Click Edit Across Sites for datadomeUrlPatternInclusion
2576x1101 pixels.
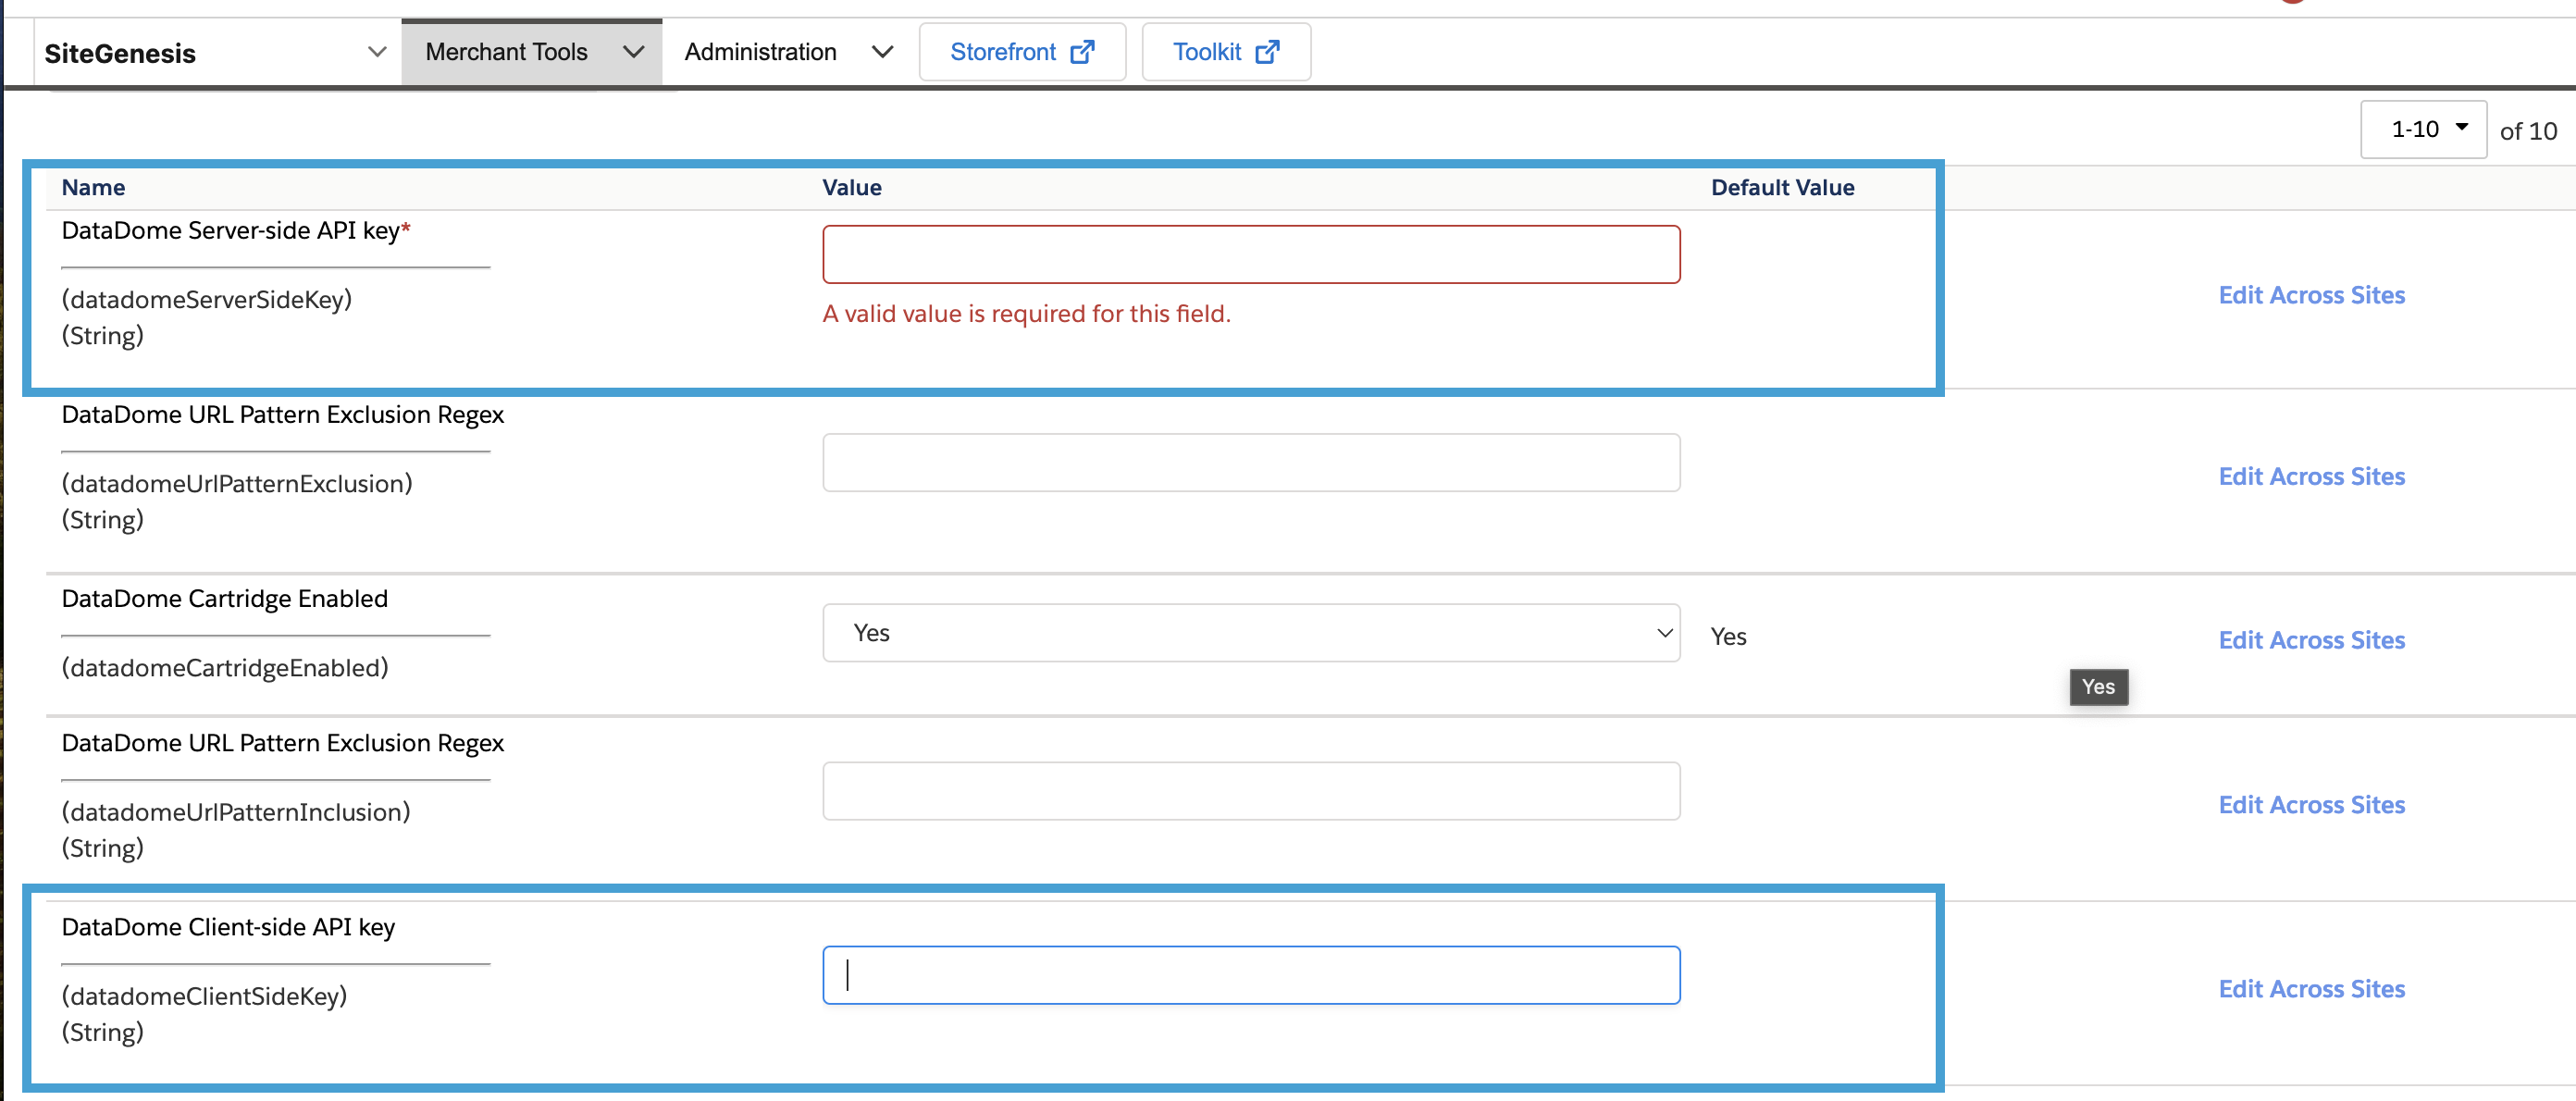pyautogui.click(x=2311, y=806)
